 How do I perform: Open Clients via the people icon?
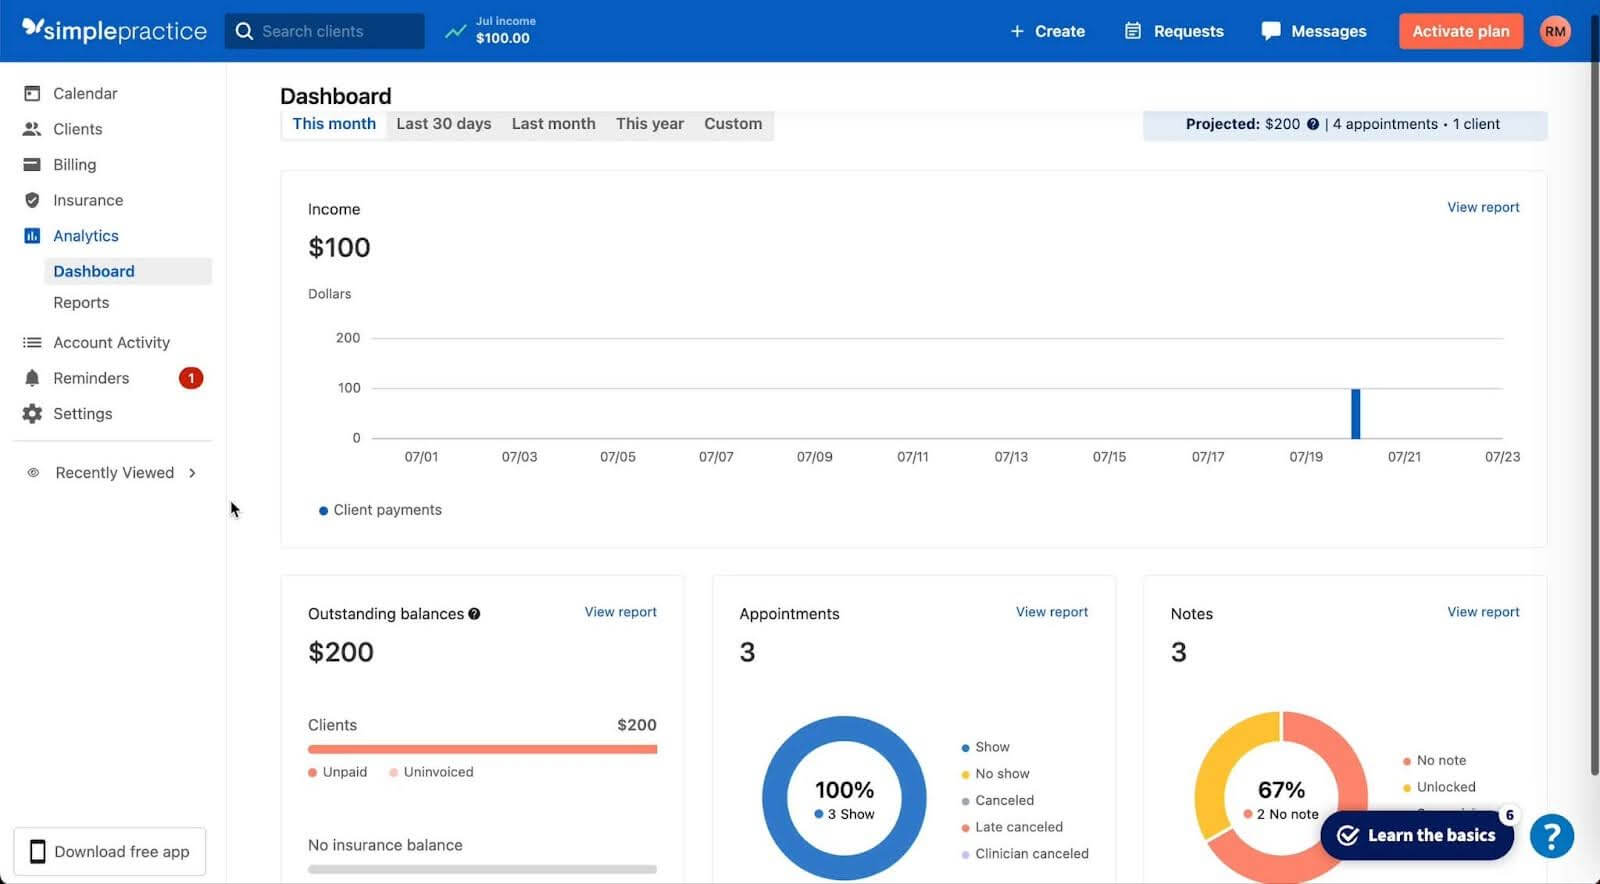32,129
